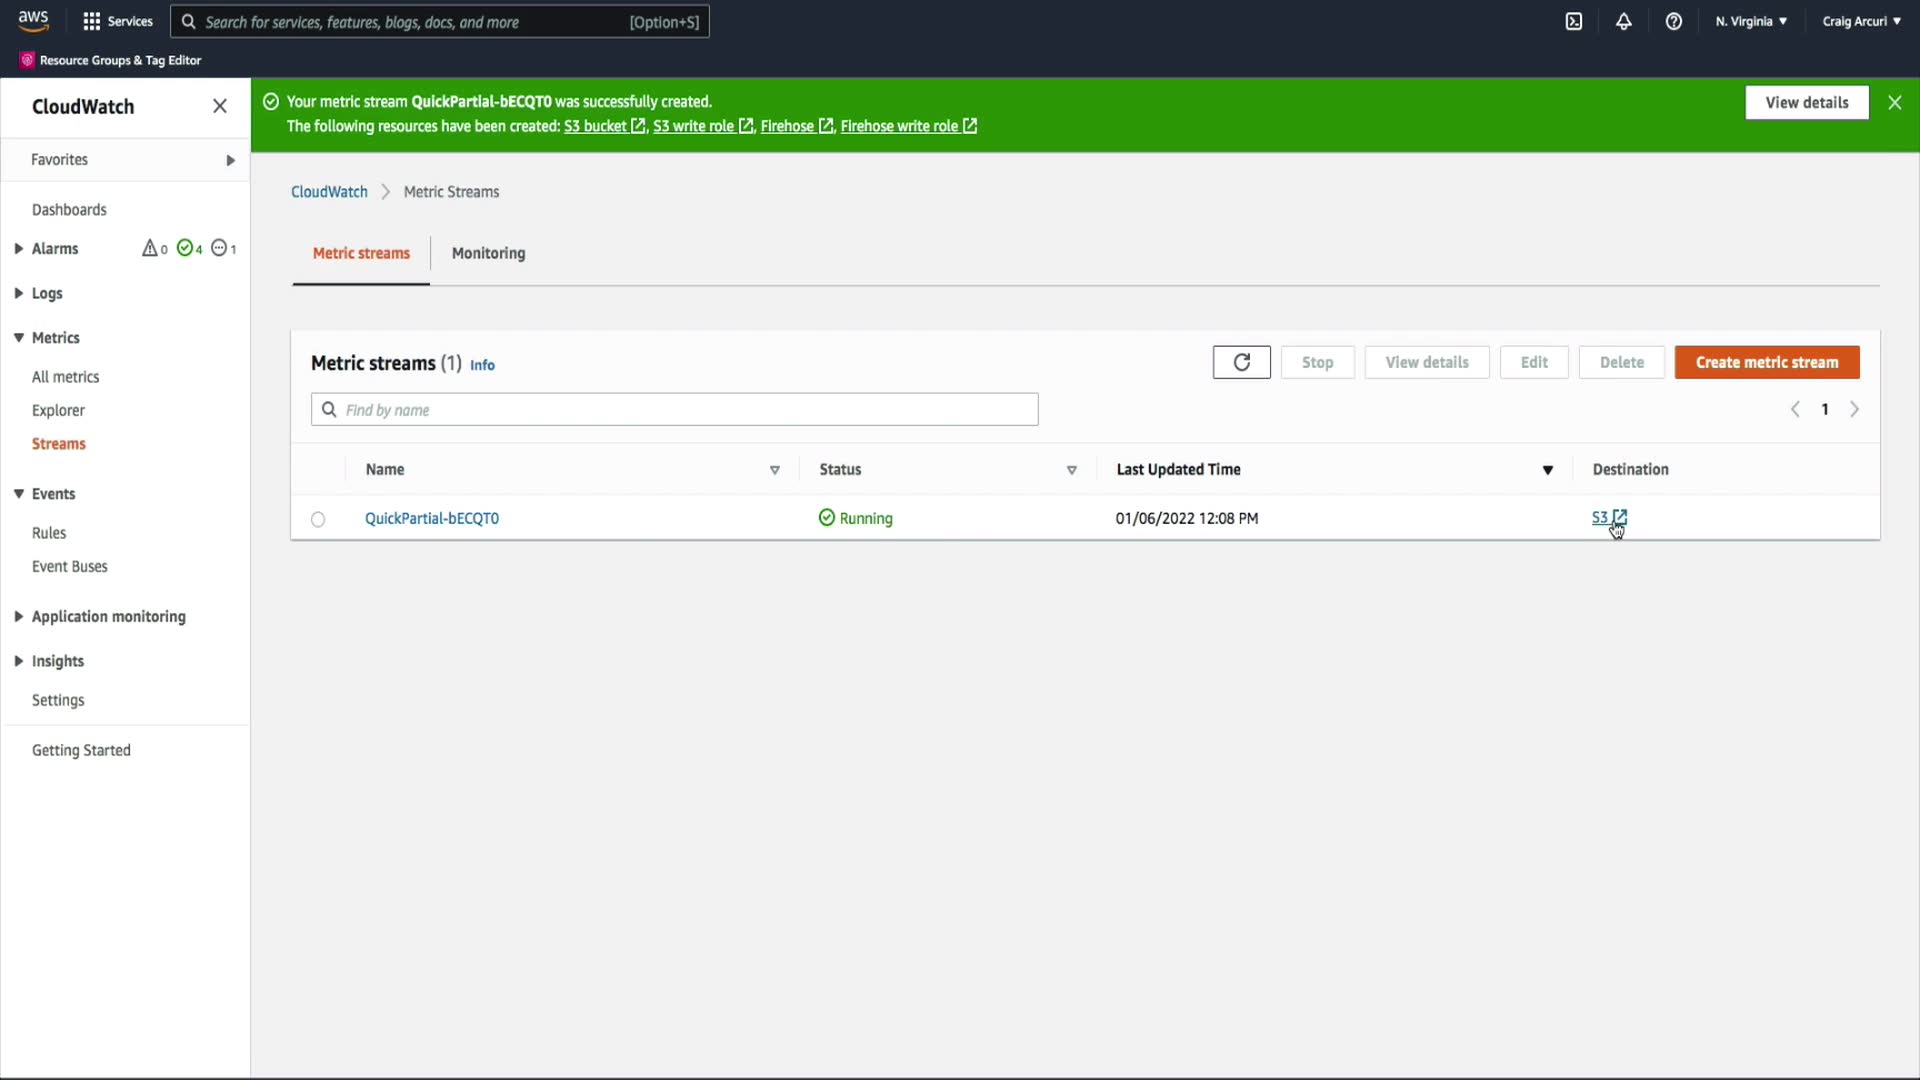Close the CloudWatch sidebar panel
Screen dimensions: 1920x1080
(220, 106)
